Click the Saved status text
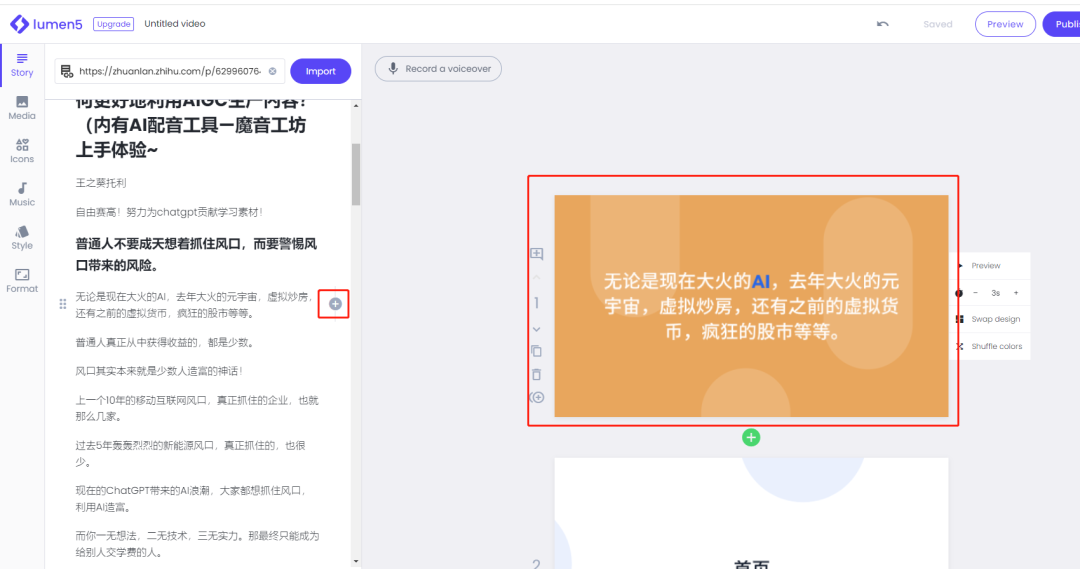Image resolution: width=1080 pixels, height=569 pixels. 937,24
